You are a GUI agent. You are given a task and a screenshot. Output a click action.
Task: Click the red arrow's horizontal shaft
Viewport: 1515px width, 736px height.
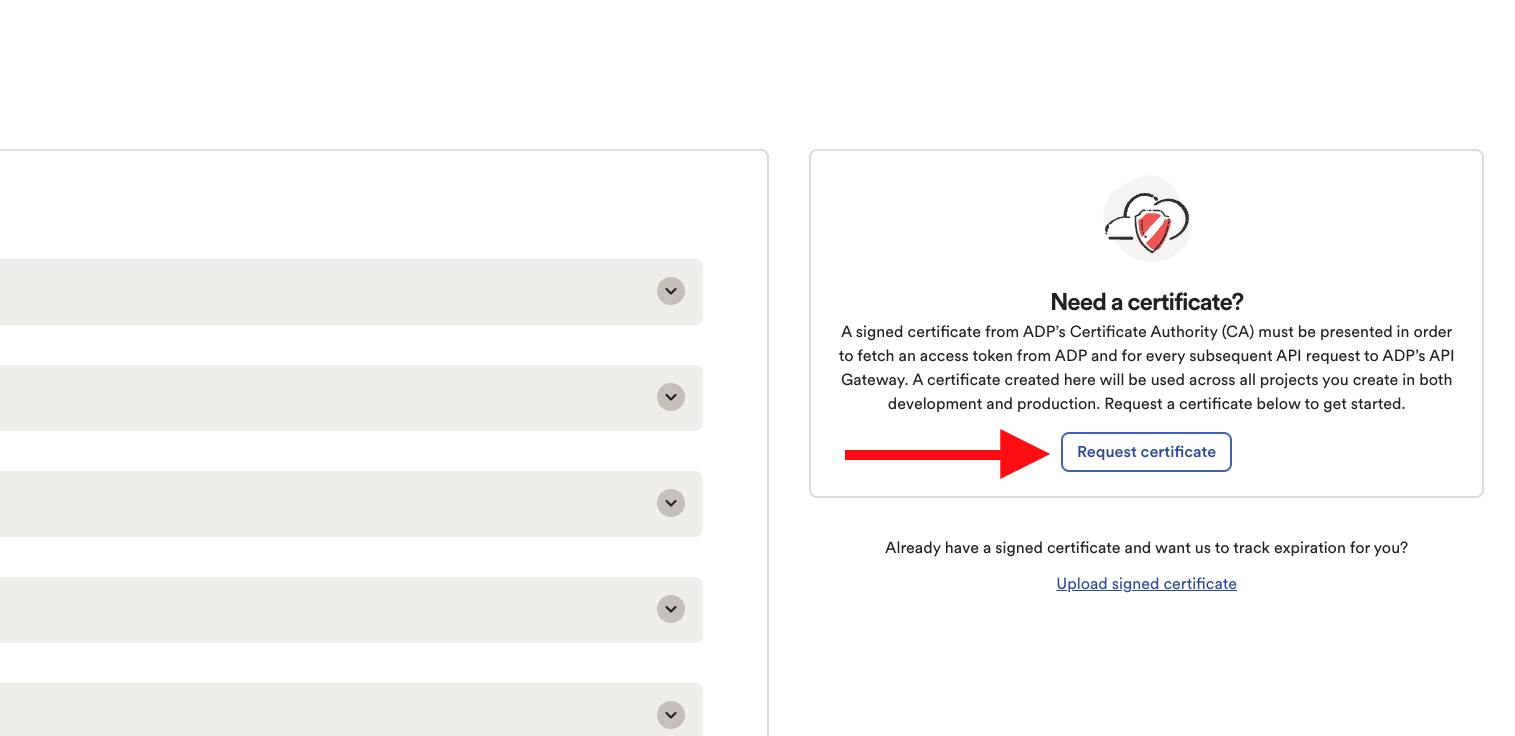click(x=923, y=455)
